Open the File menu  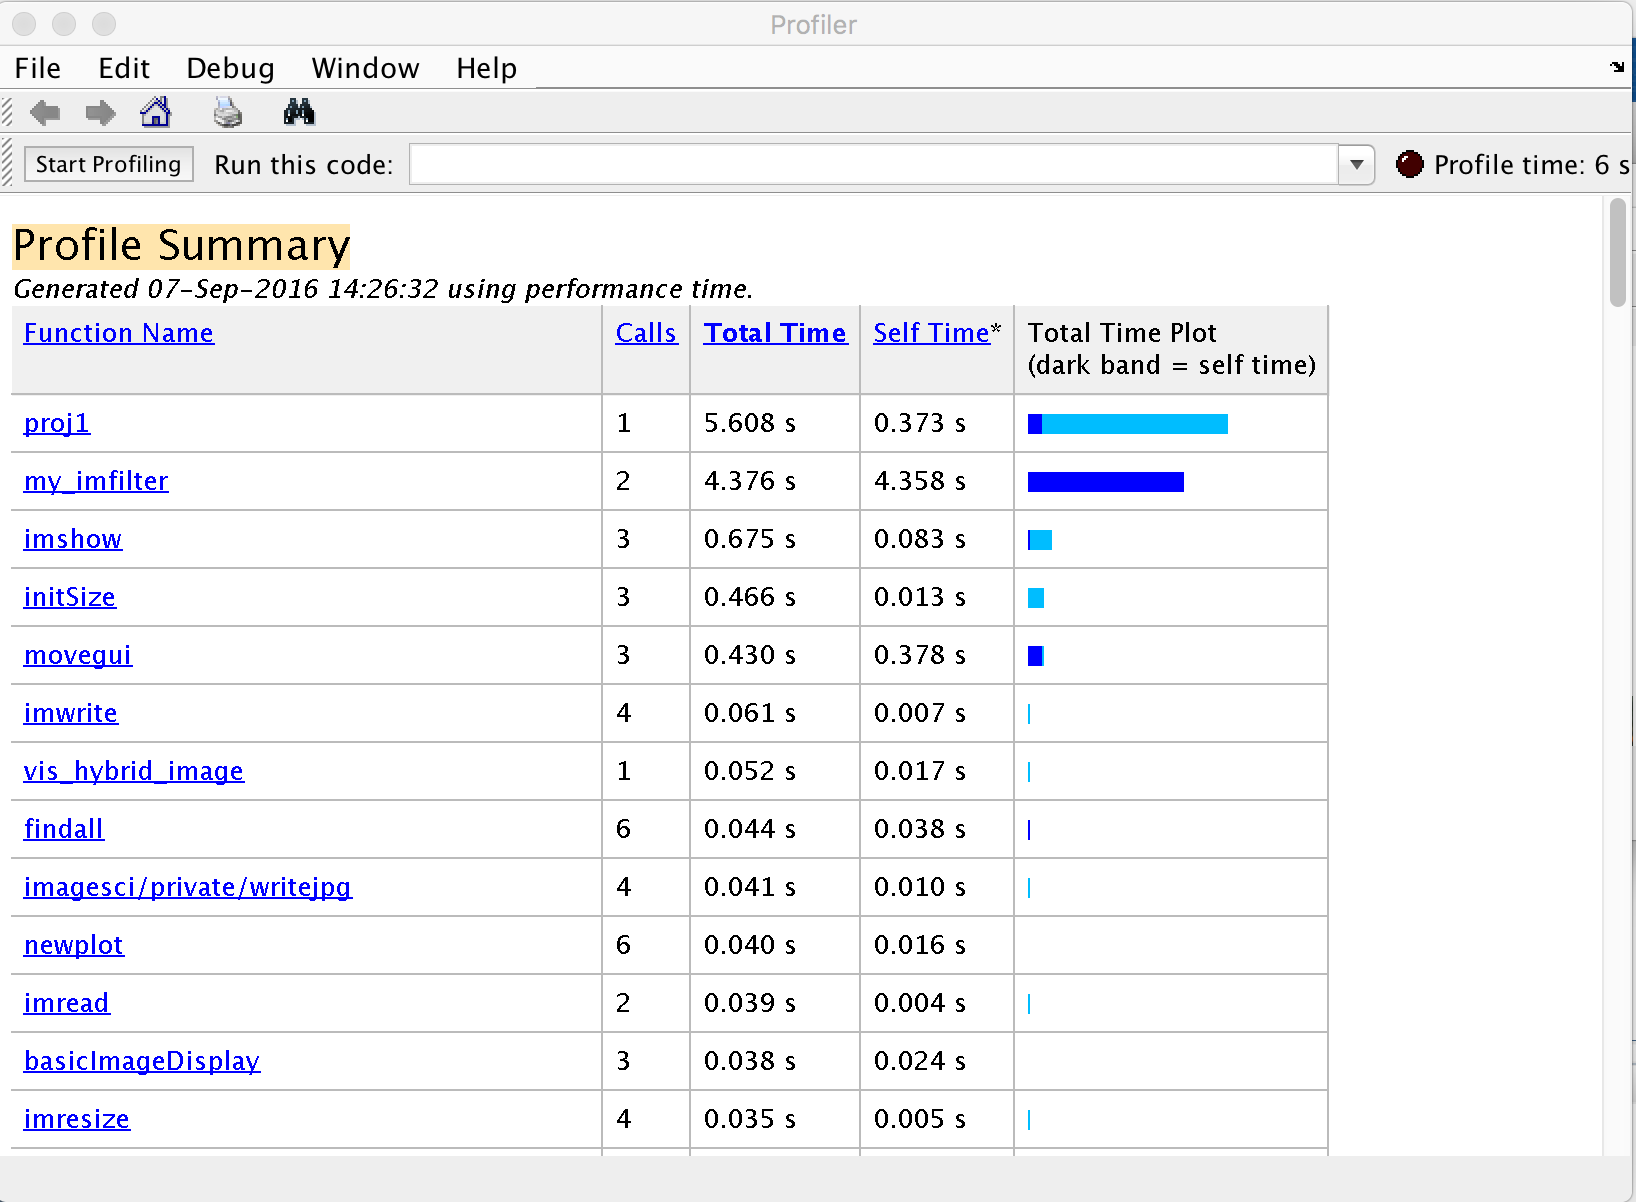point(38,68)
